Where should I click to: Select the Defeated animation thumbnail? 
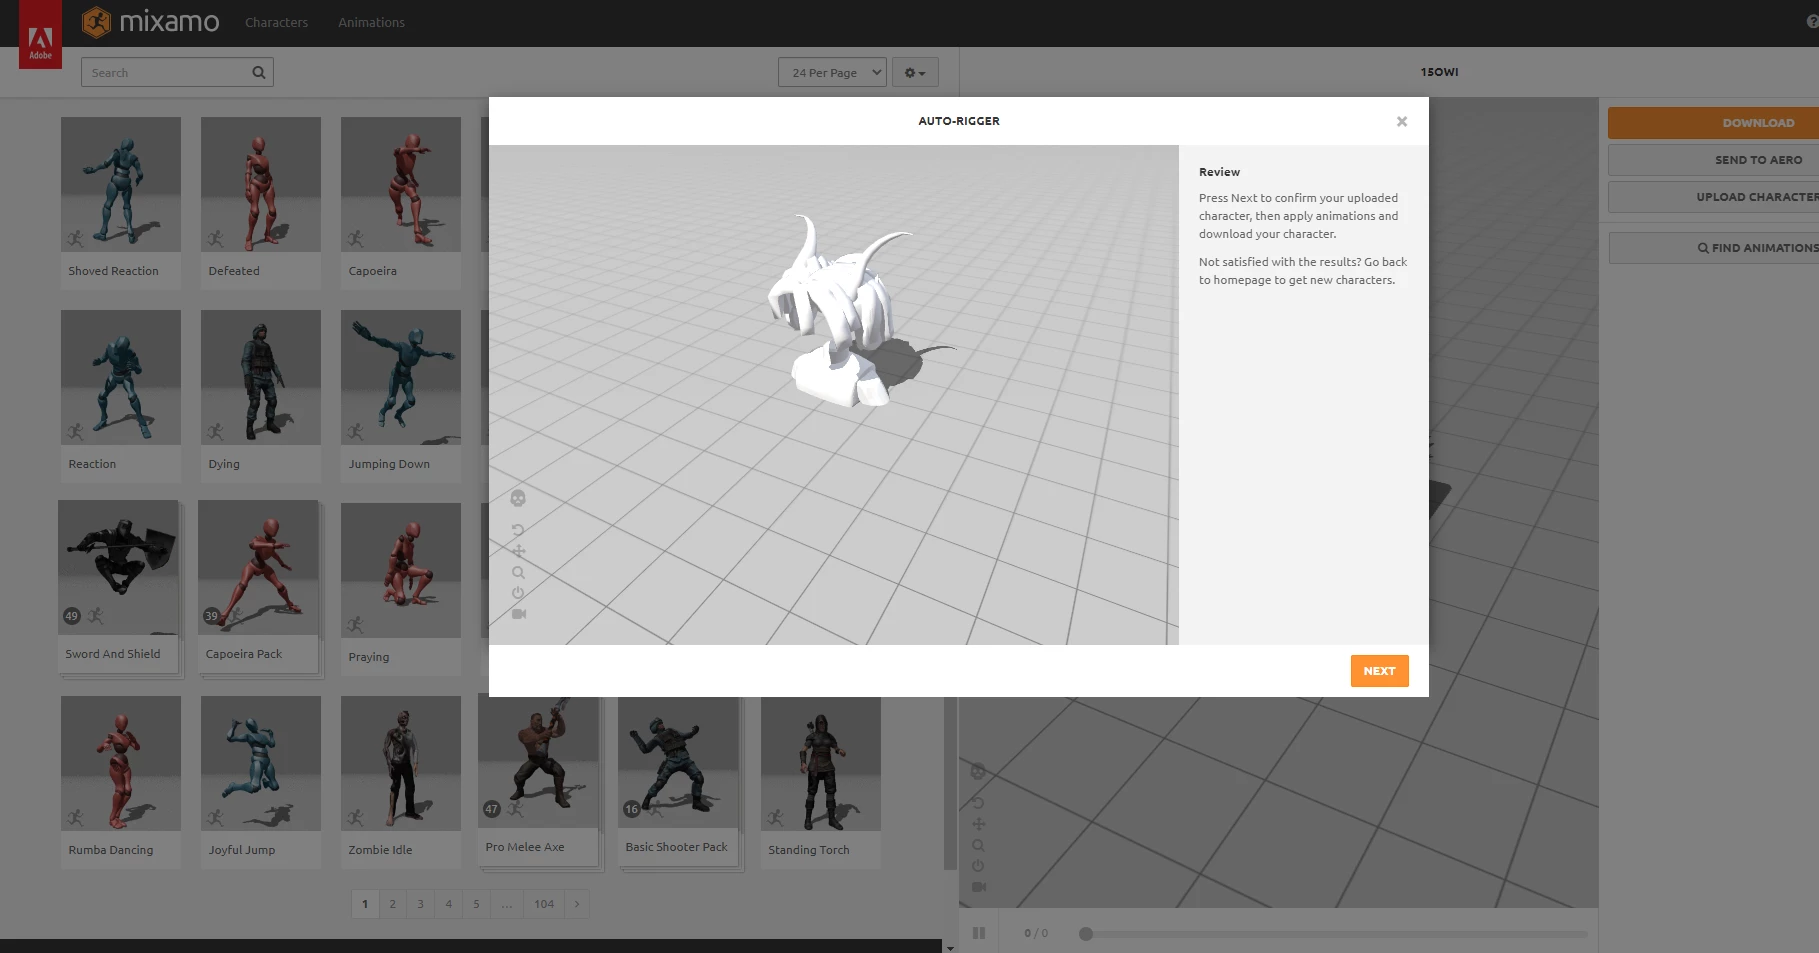[x=261, y=185]
